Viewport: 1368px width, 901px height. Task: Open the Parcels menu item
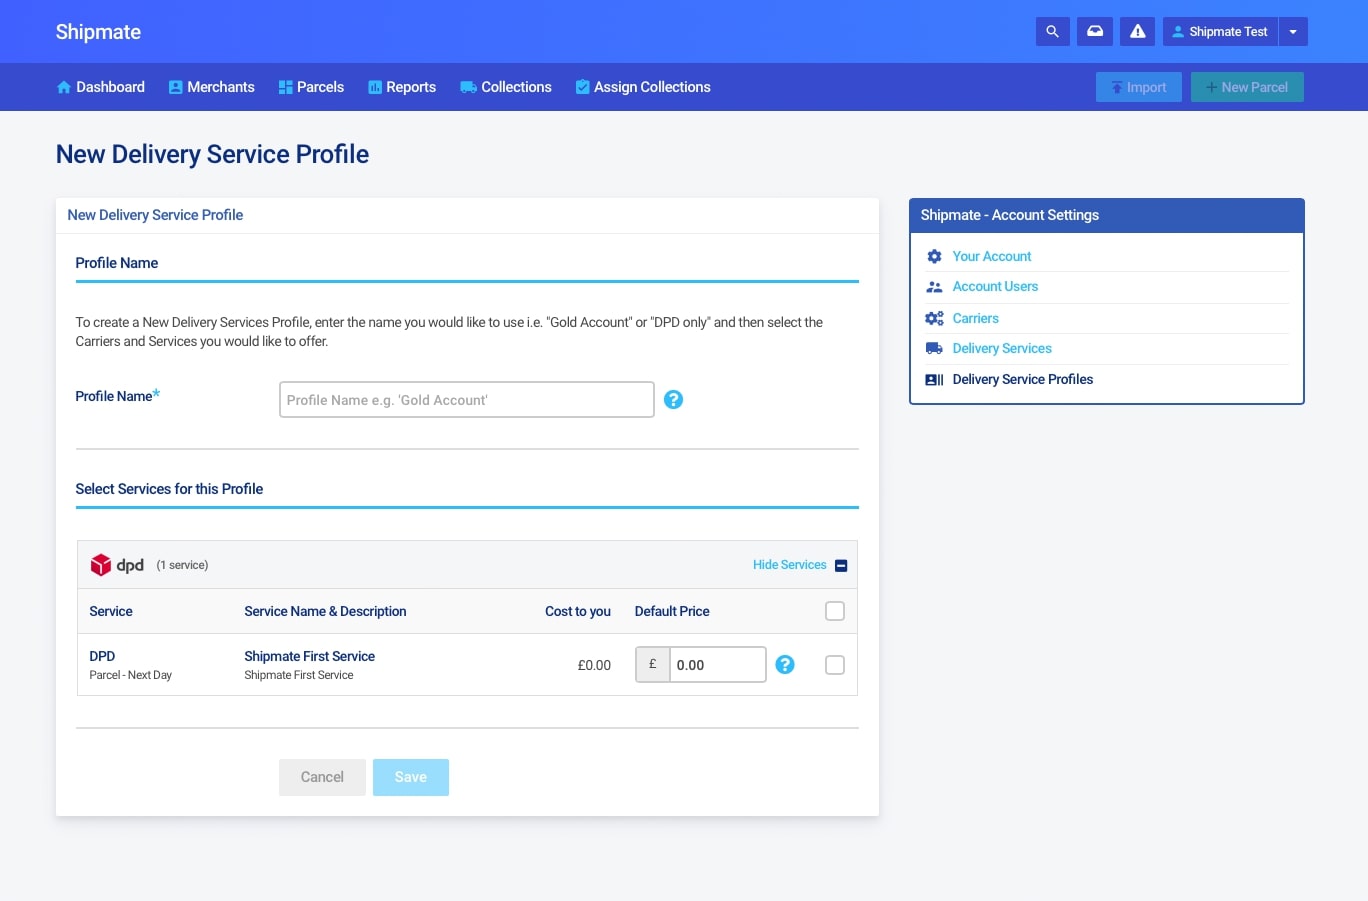311,87
